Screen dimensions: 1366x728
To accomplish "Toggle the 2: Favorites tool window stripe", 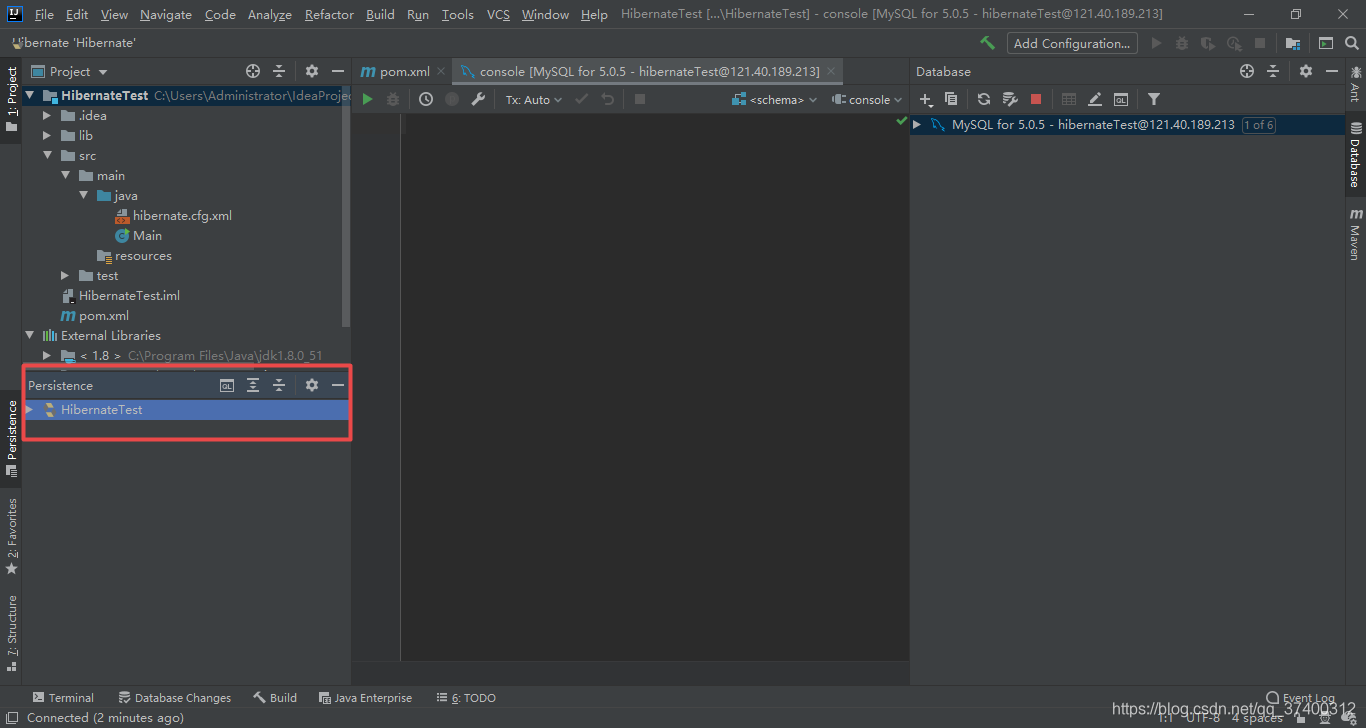I will 11,537.
